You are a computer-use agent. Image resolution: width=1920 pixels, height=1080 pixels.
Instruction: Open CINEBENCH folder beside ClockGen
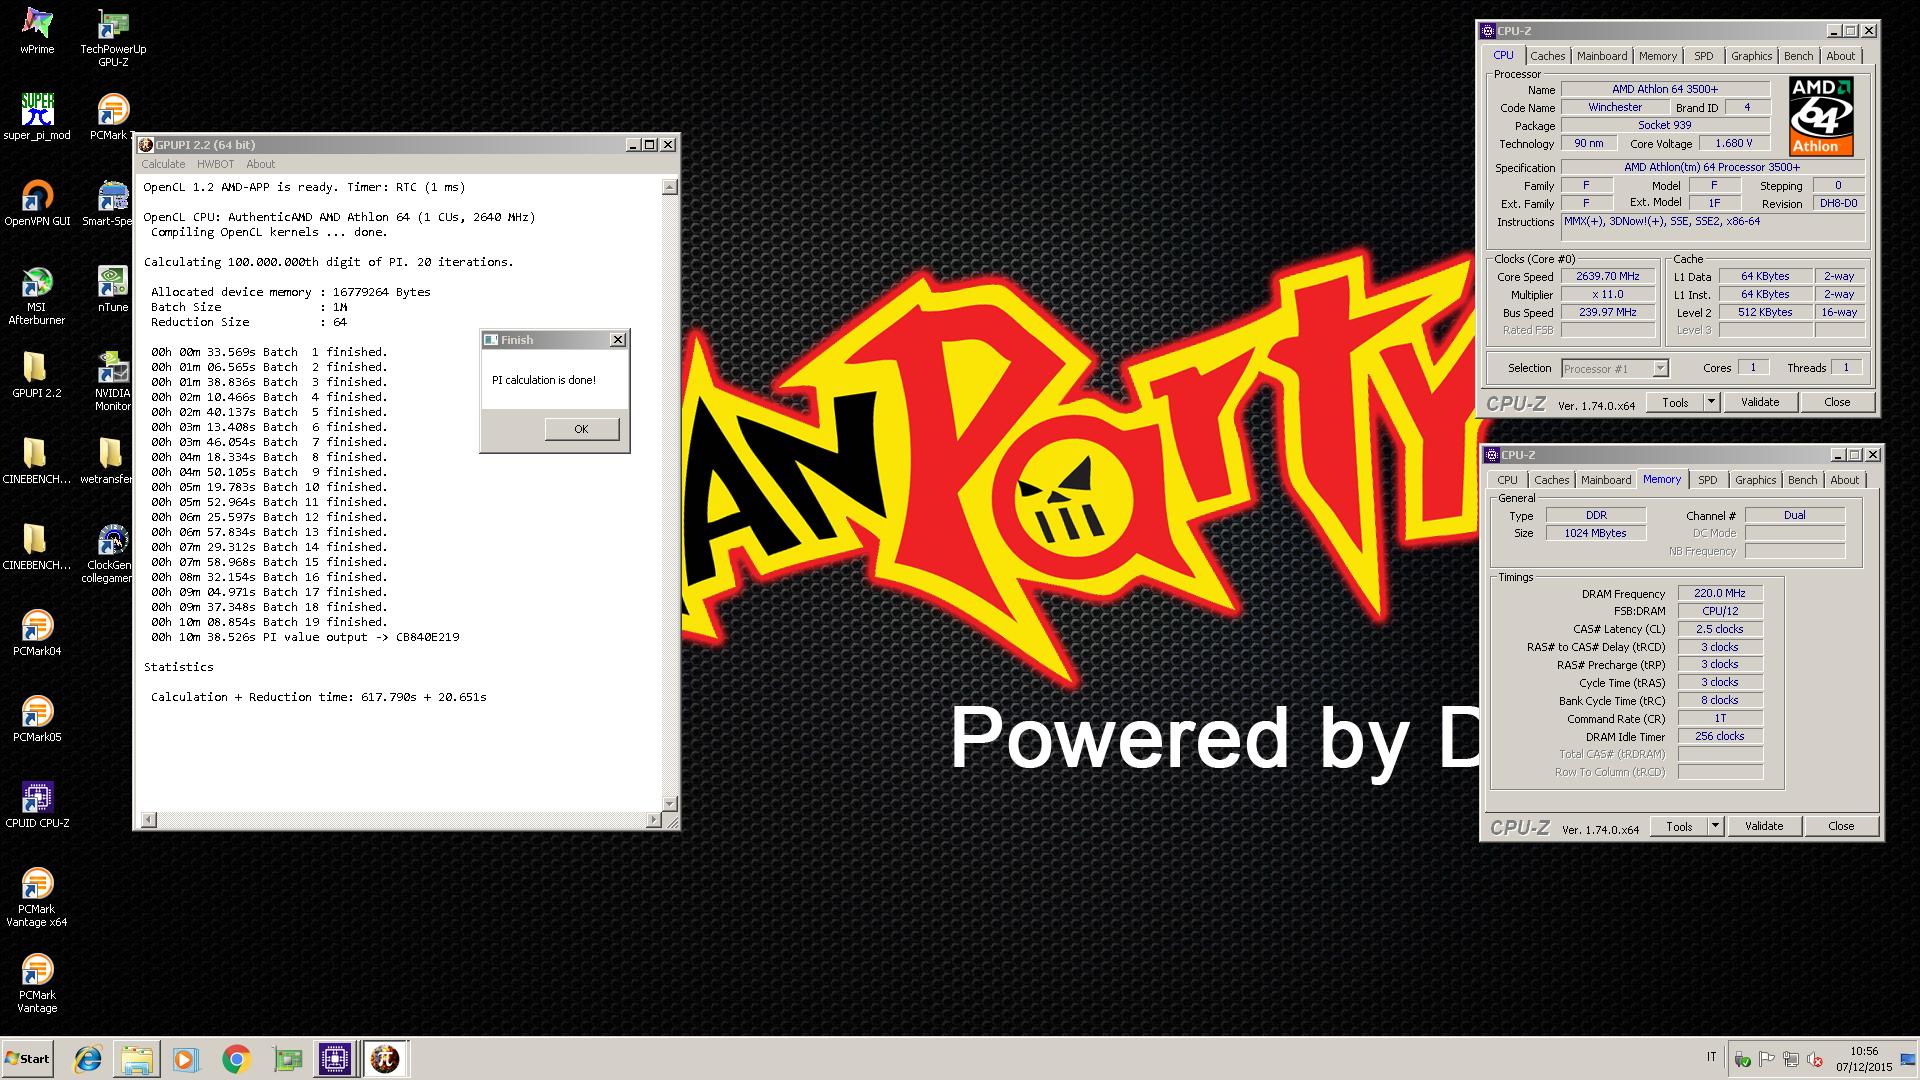click(37, 547)
